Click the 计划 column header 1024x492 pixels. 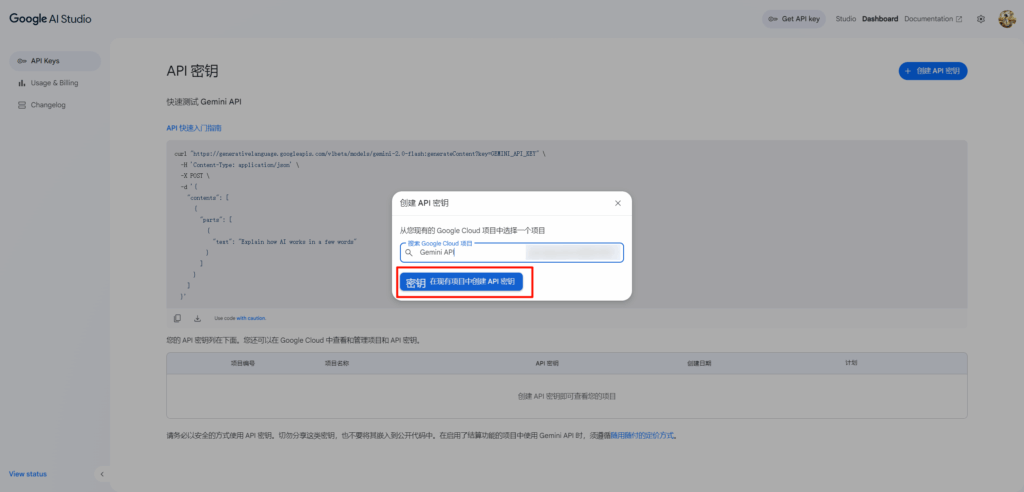851,363
